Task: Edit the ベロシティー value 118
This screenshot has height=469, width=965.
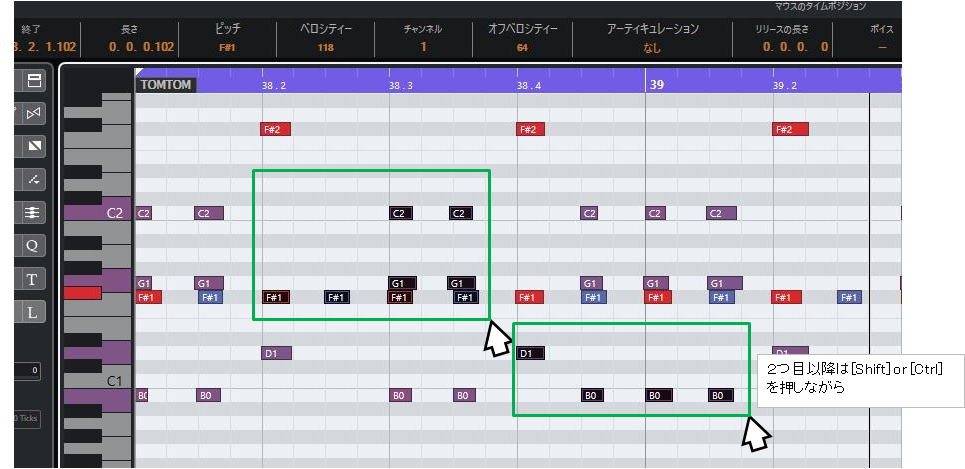Action: [x=326, y=47]
